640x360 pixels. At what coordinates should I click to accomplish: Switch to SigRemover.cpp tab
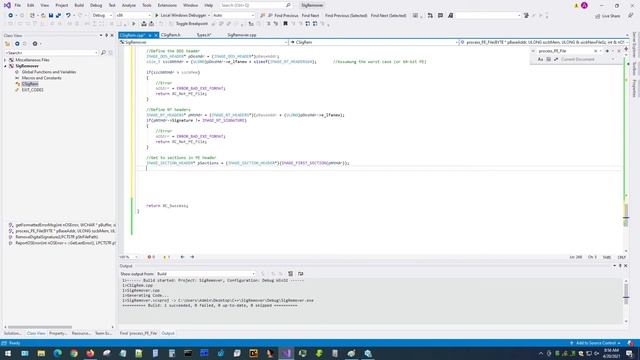click(x=242, y=35)
